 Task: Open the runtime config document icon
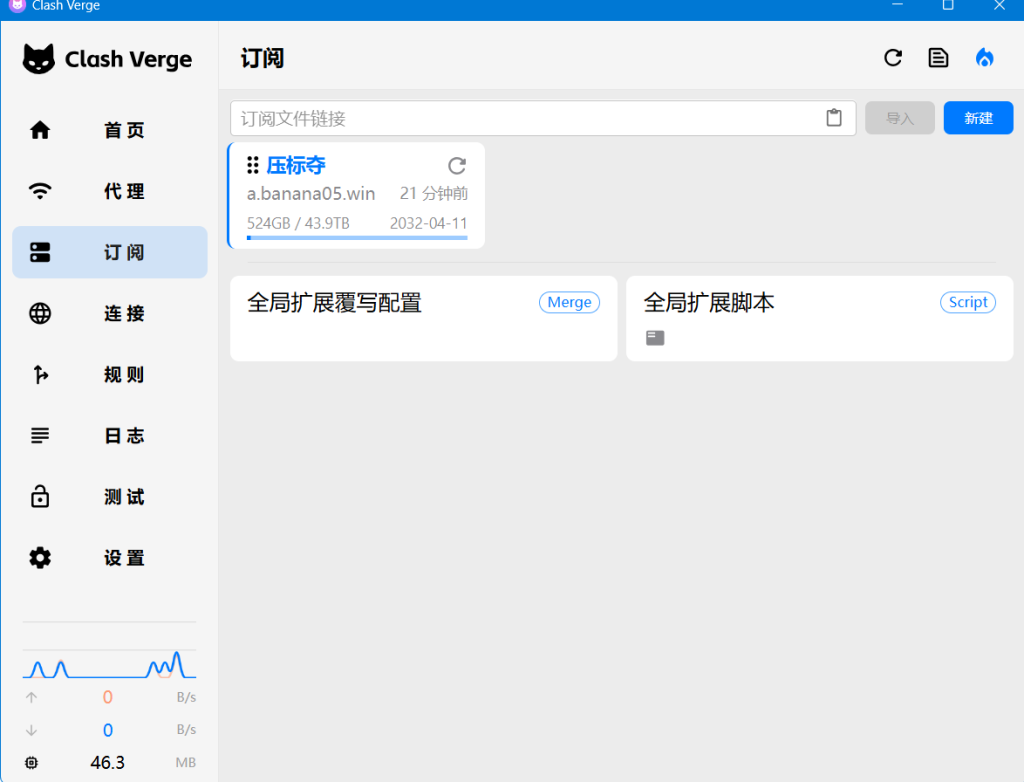click(938, 58)
